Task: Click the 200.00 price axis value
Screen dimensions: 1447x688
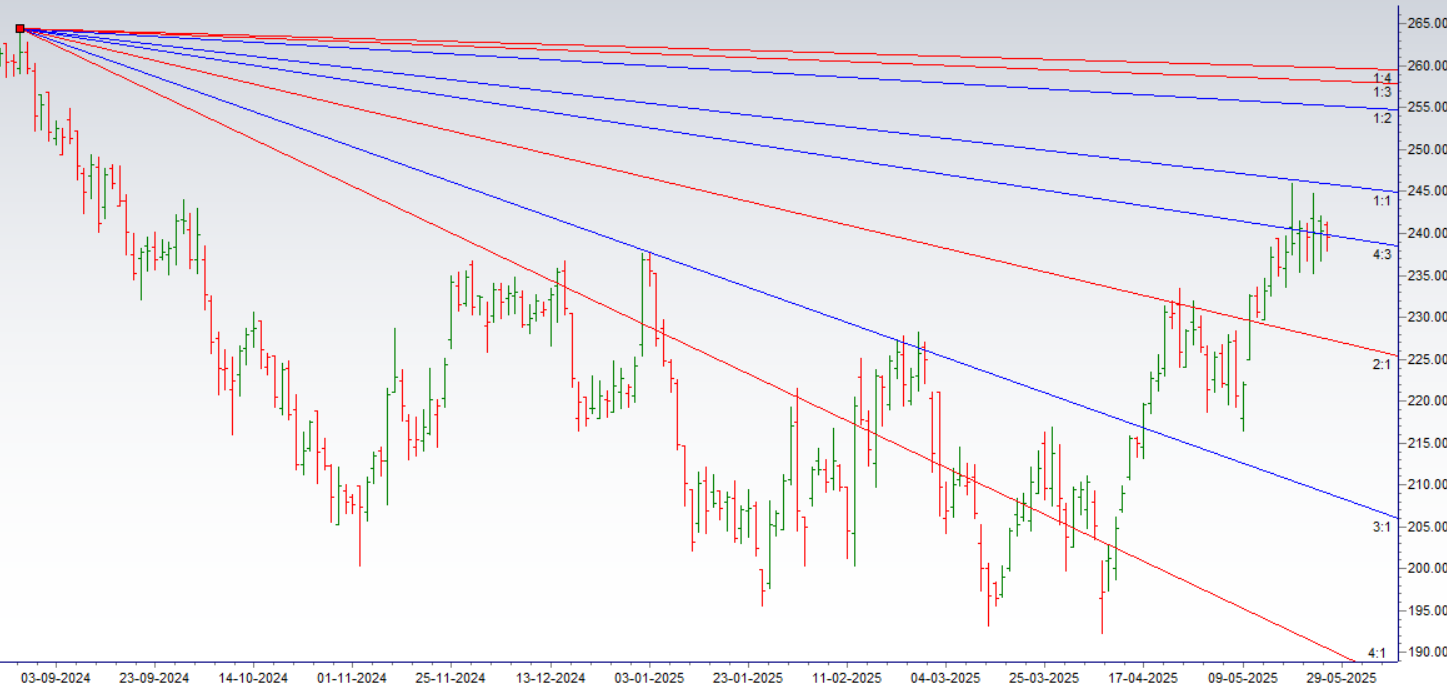Action: (1427, 568)
